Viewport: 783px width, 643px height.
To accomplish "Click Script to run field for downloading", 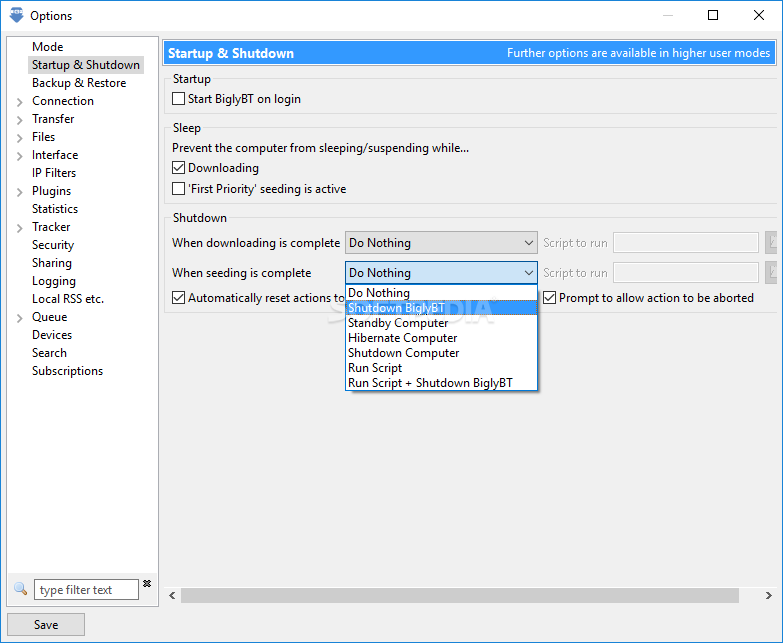I will click(x=686, y=243).
